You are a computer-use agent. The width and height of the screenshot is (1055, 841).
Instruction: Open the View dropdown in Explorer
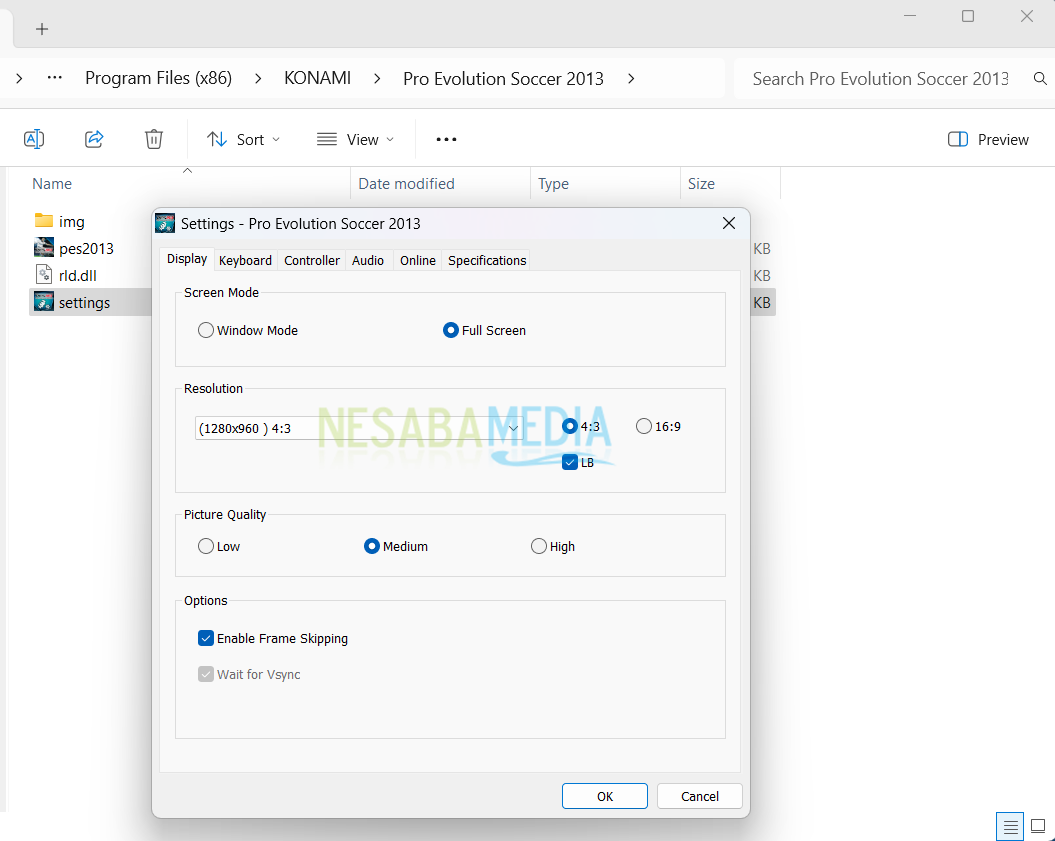tap(355, 139)
